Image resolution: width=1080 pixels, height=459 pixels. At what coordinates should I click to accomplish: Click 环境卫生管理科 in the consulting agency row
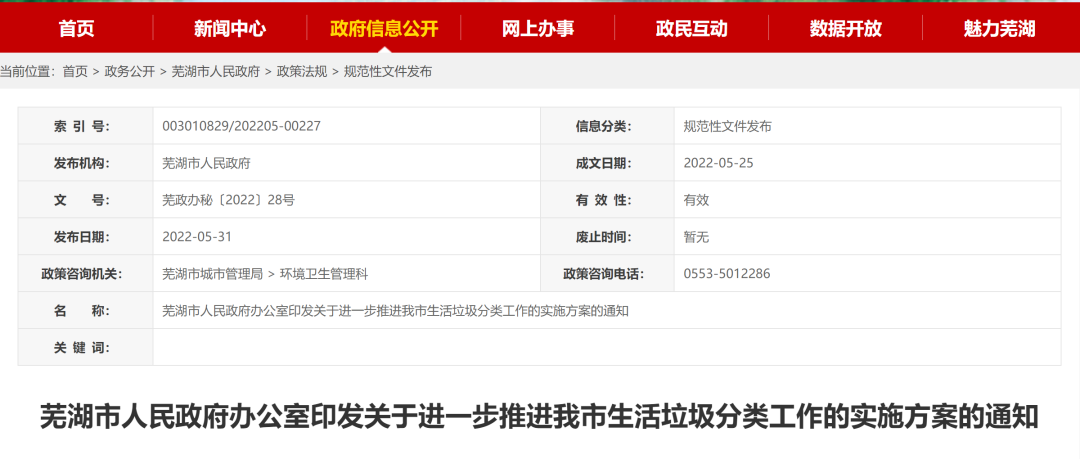click(325, 273)
